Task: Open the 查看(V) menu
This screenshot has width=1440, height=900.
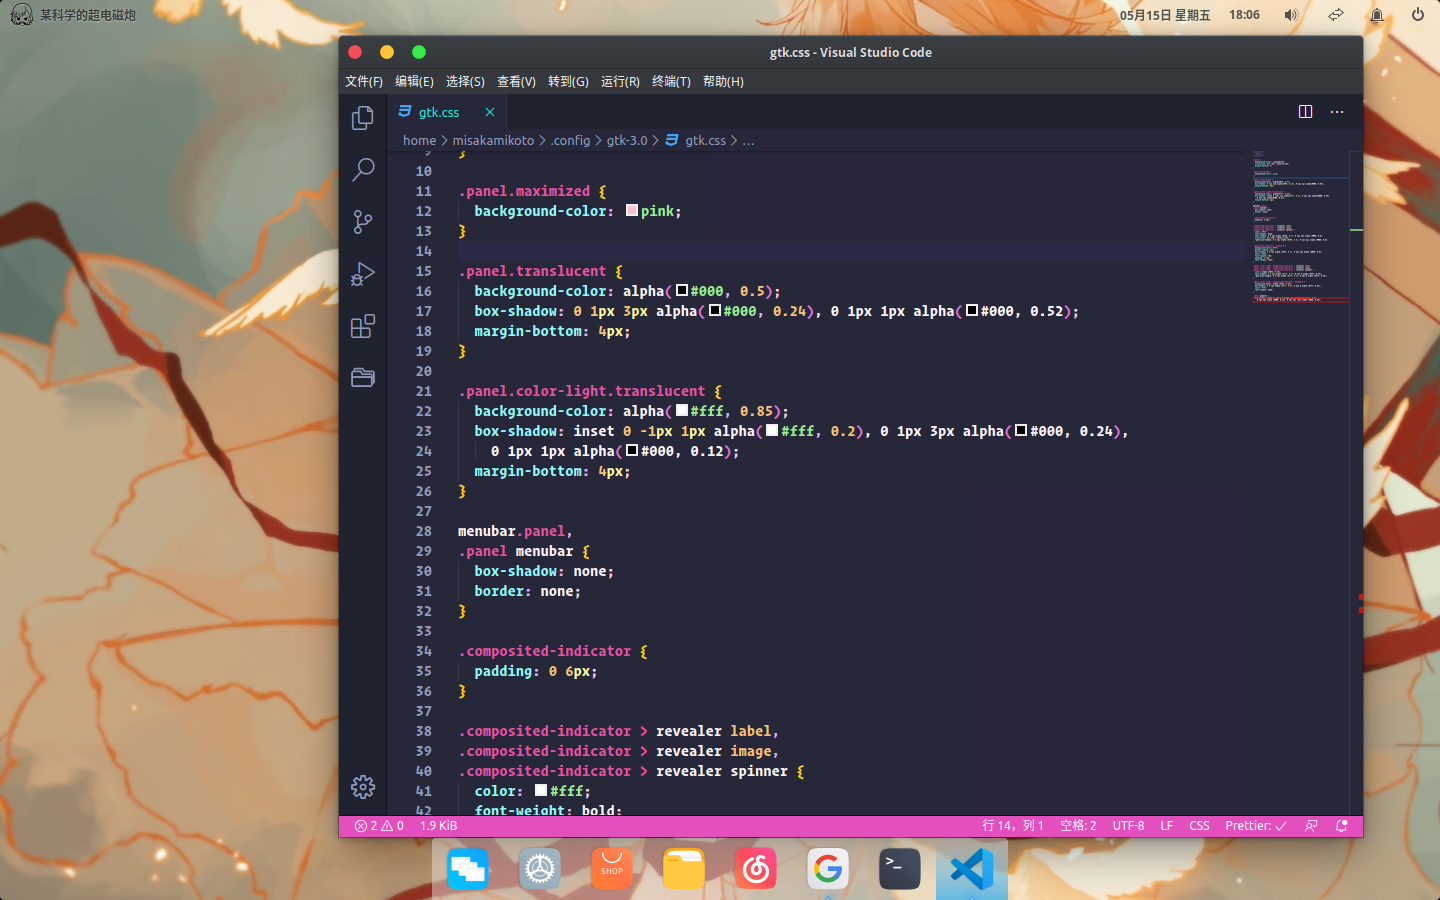Action: click(516, 82)
